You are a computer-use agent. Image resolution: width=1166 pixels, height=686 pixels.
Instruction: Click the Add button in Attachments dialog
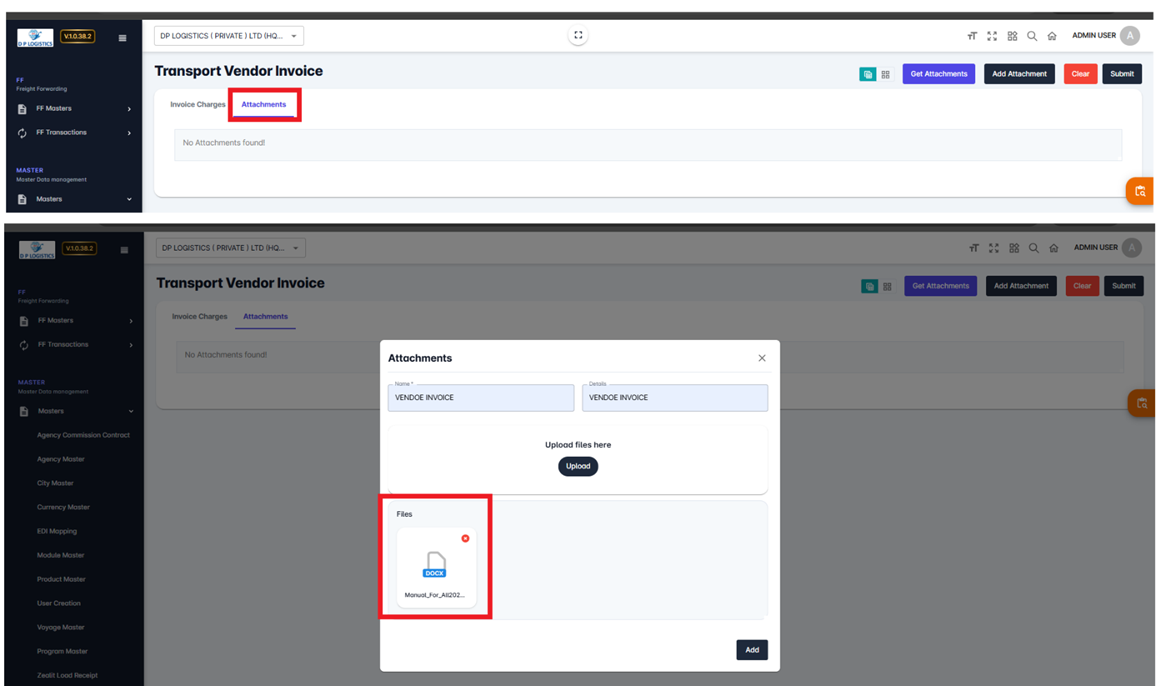coord(752,650)
